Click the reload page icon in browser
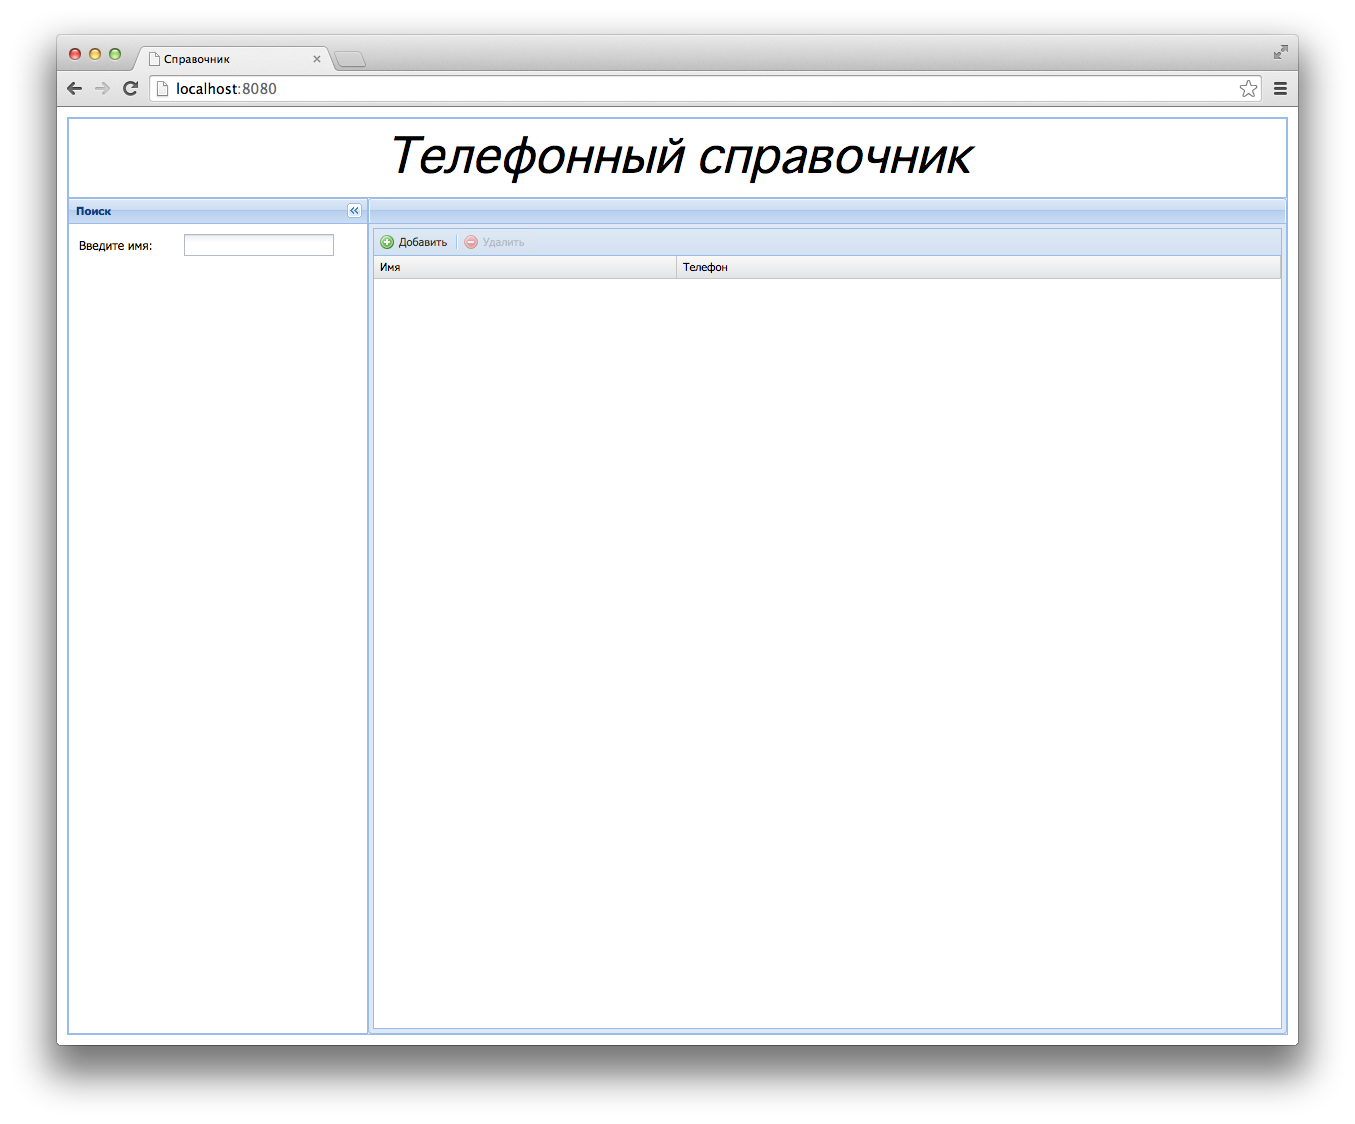 click(130, 88)
